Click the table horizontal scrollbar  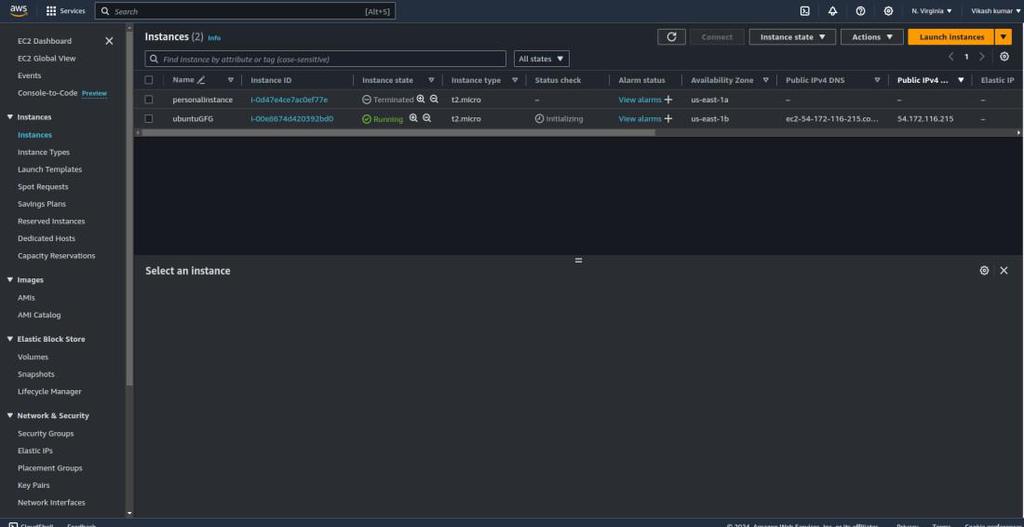point(398,133)
